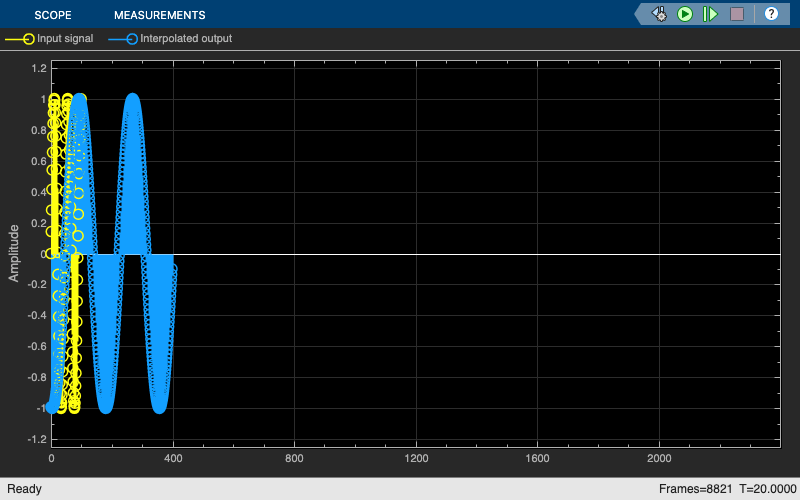Screen dimensions: 800x500
Task: Click x-axis tick label 1200
Action: 416,458
